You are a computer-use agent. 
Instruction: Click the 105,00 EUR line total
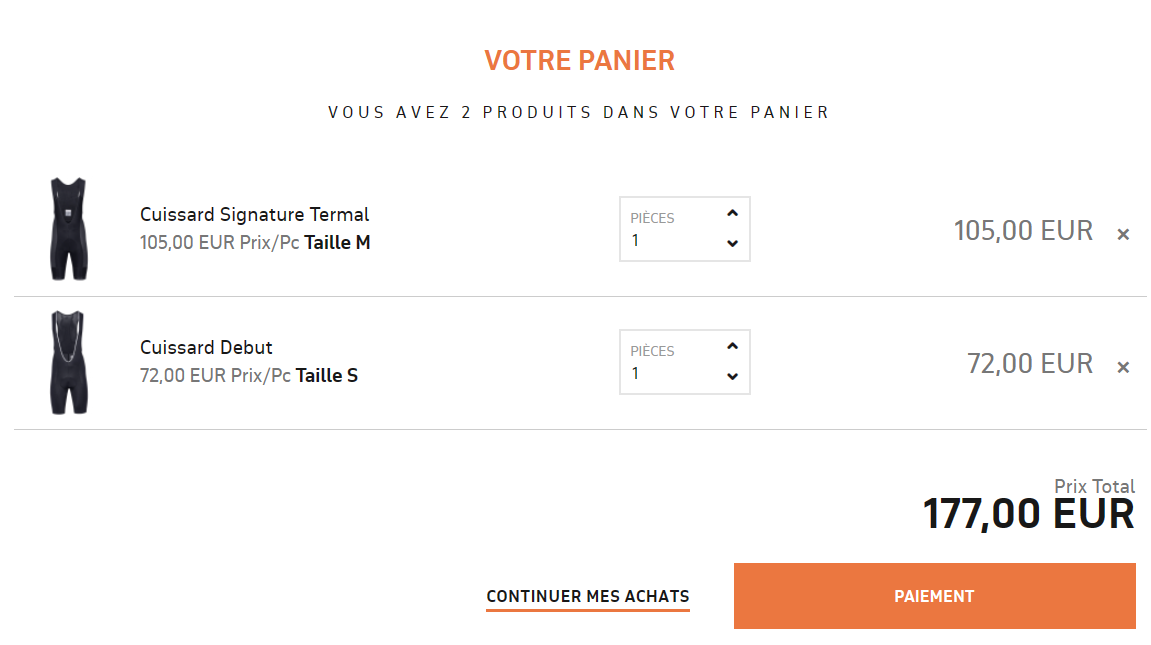tap(1023, 231)
